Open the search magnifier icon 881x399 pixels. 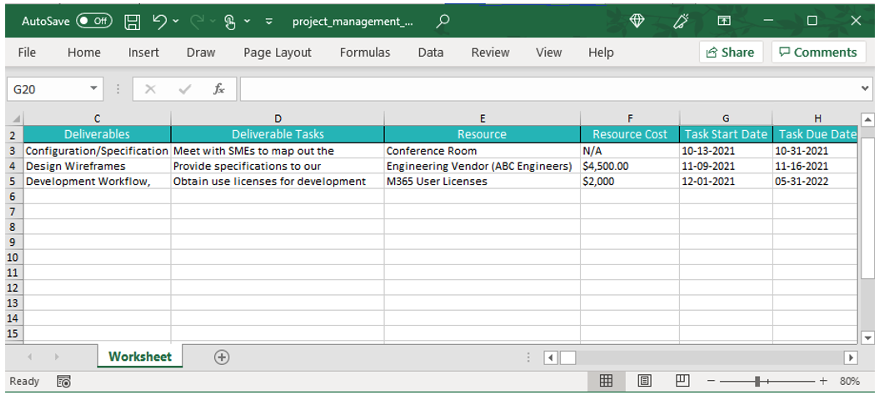(x=443, y=21)
